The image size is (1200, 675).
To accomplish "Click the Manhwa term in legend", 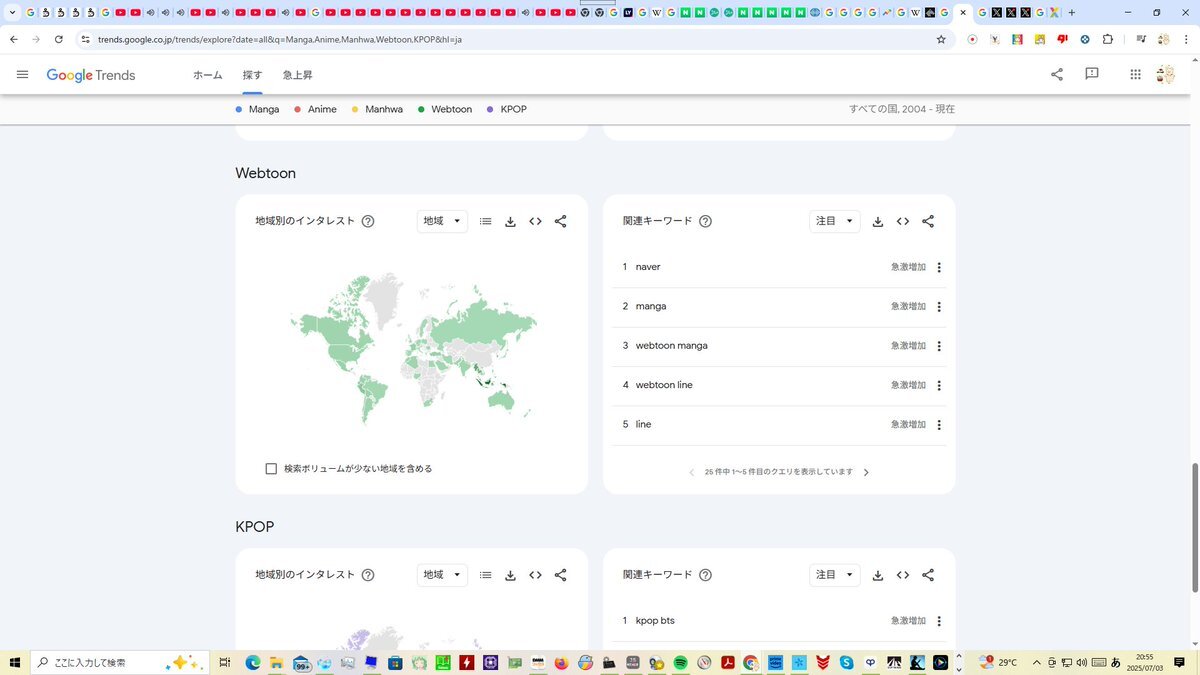I will click(x=384, y=109).
